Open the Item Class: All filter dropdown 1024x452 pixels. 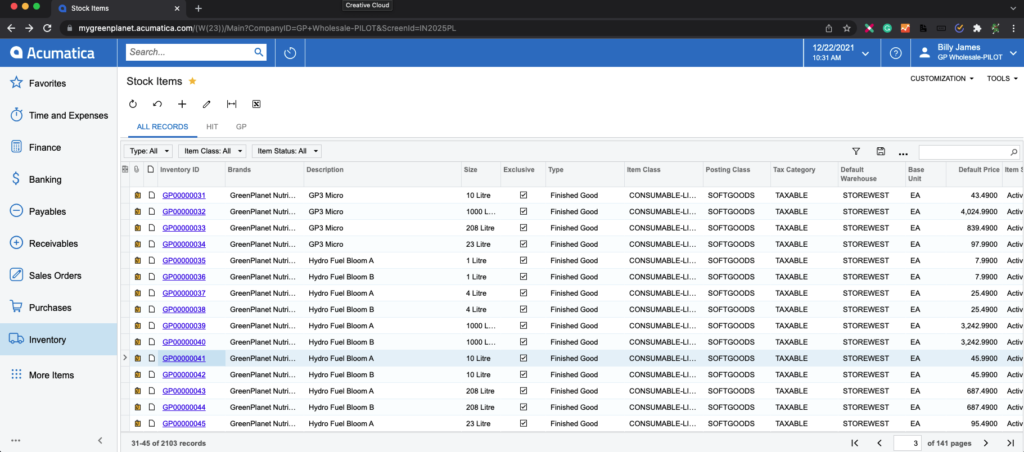click(212, 151)
